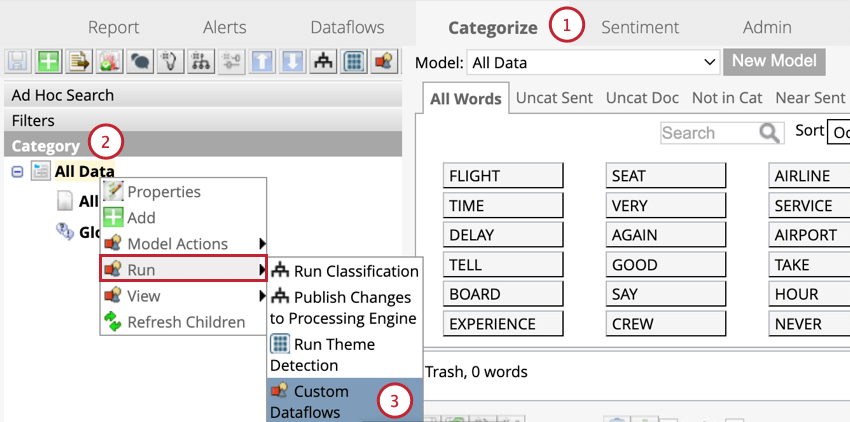Click the FLIGHT word button

tap(503, 176)
